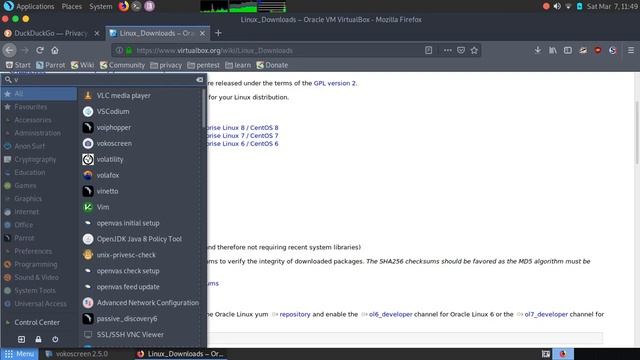
Task: Click the power off icon in menu
Action: (x=55, y=339)
